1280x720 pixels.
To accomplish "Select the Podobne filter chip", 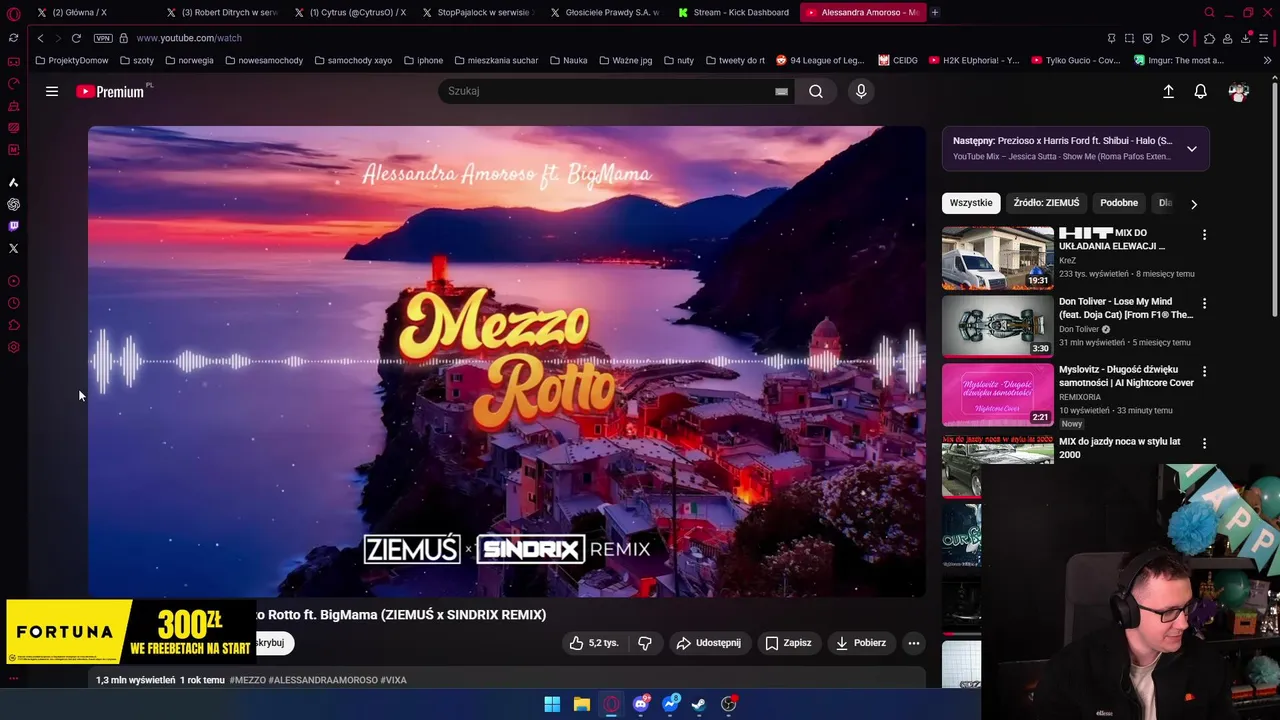I will click(1119, 203).
